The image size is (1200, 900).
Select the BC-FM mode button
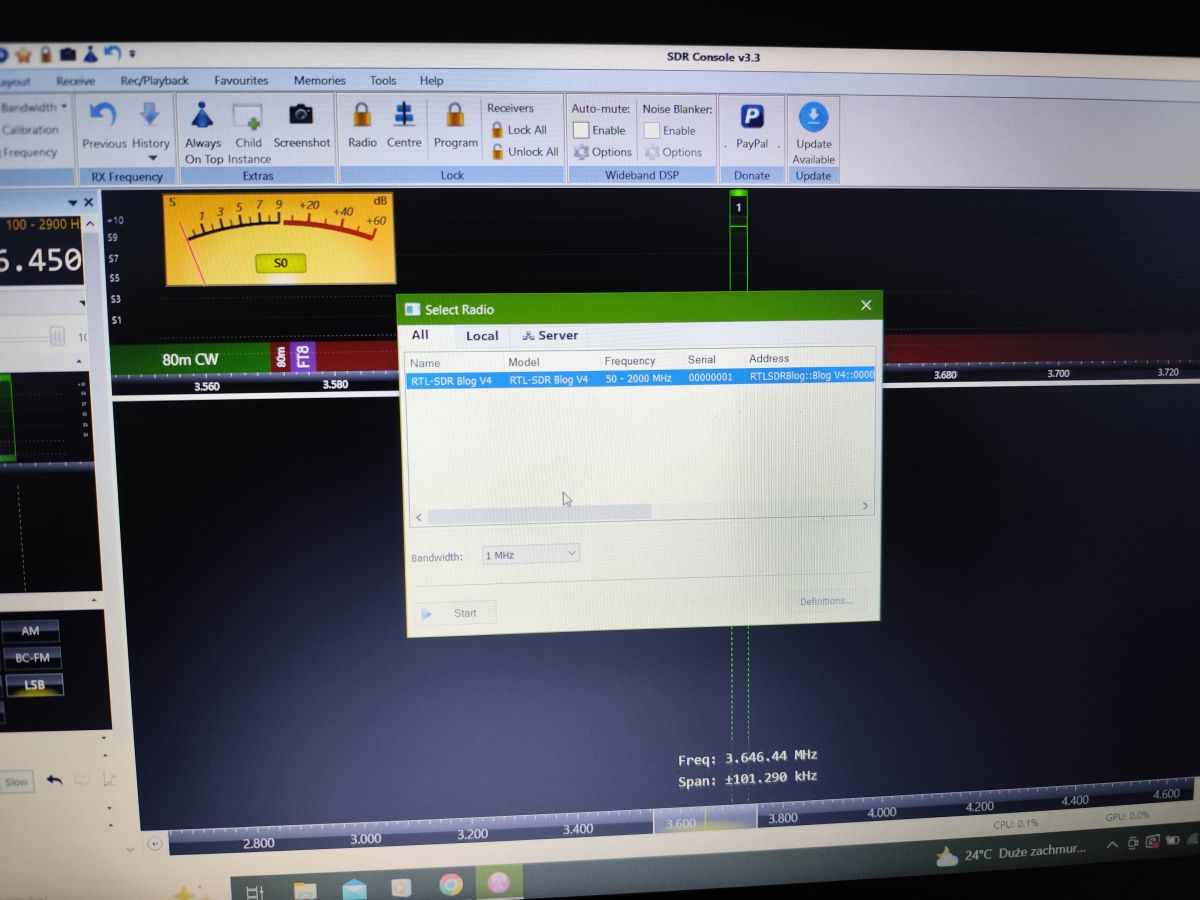(32, 657)
